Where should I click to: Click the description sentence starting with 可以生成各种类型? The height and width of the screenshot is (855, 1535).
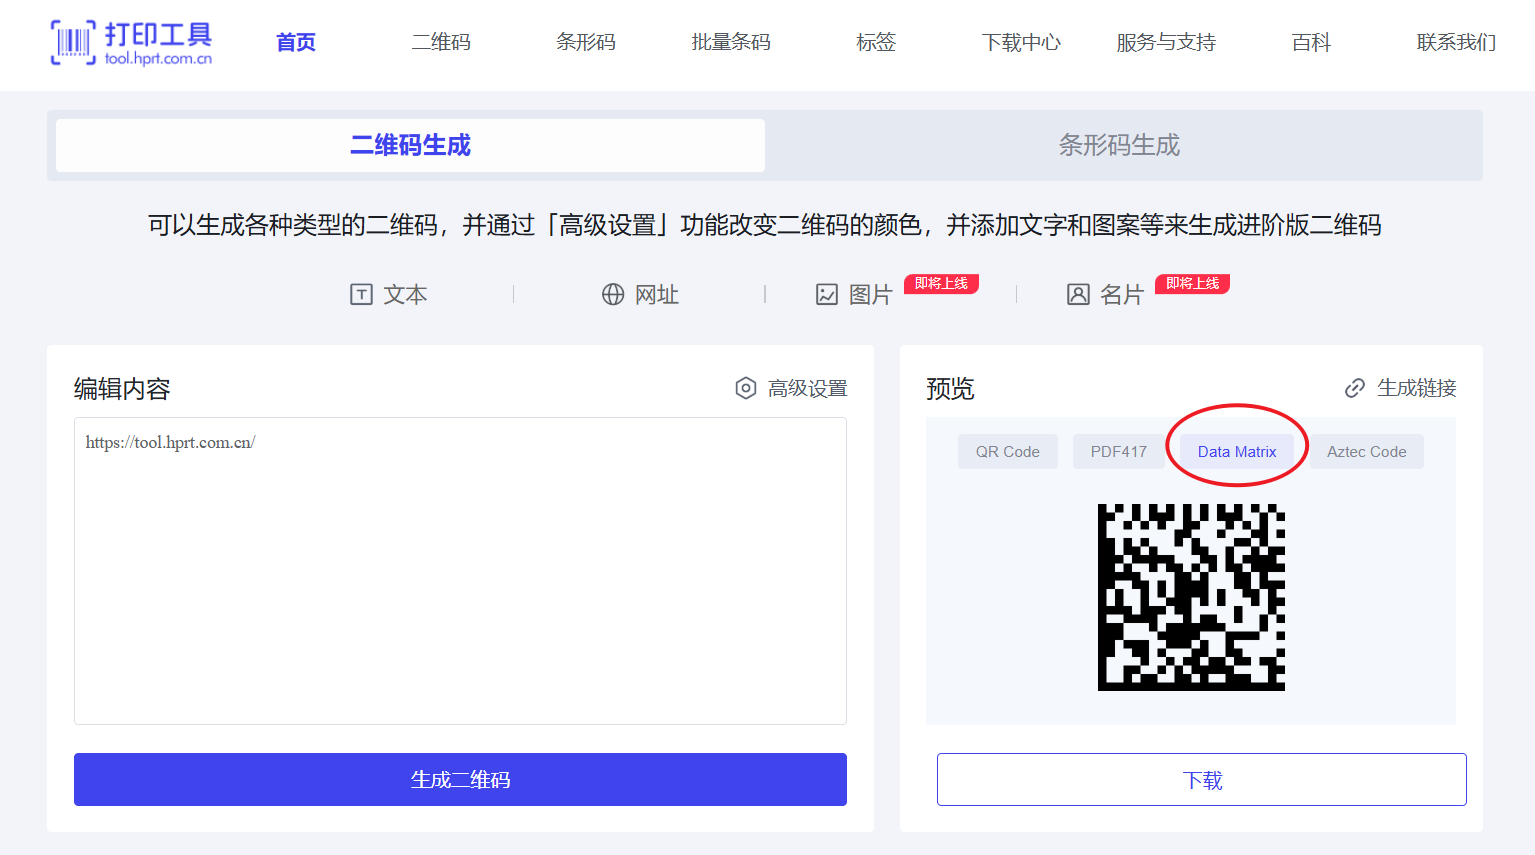click(x=765, y=225)
